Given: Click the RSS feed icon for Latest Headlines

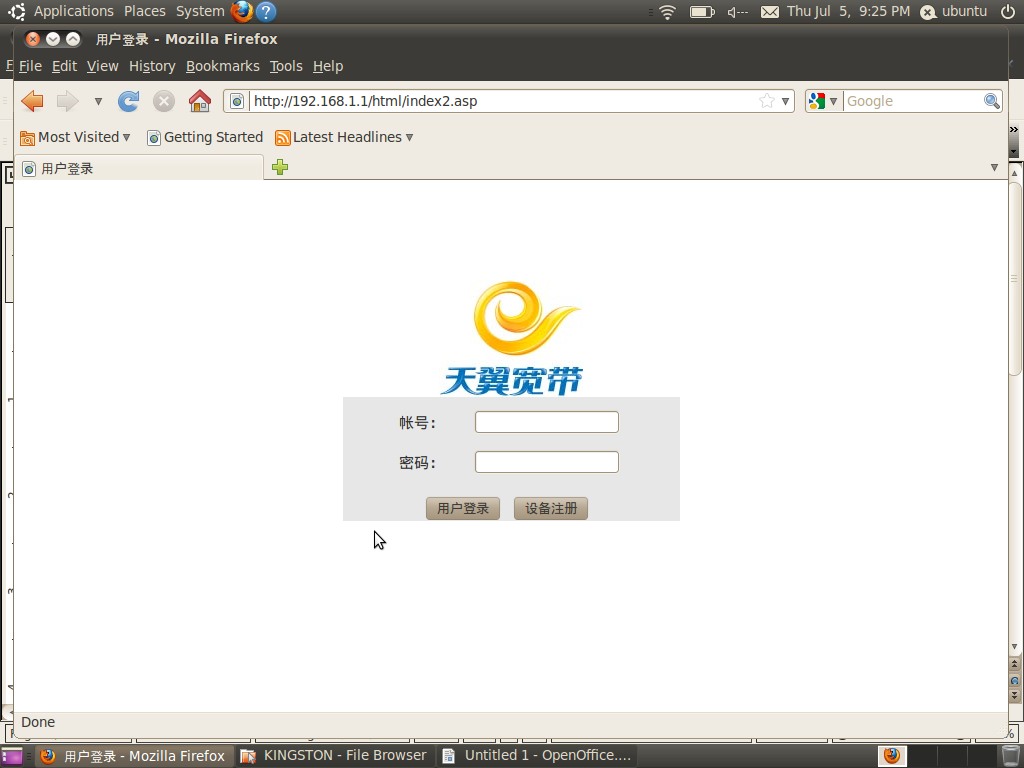Looking at the screenshot, I should pyautogui.click(x=283, y=138).
